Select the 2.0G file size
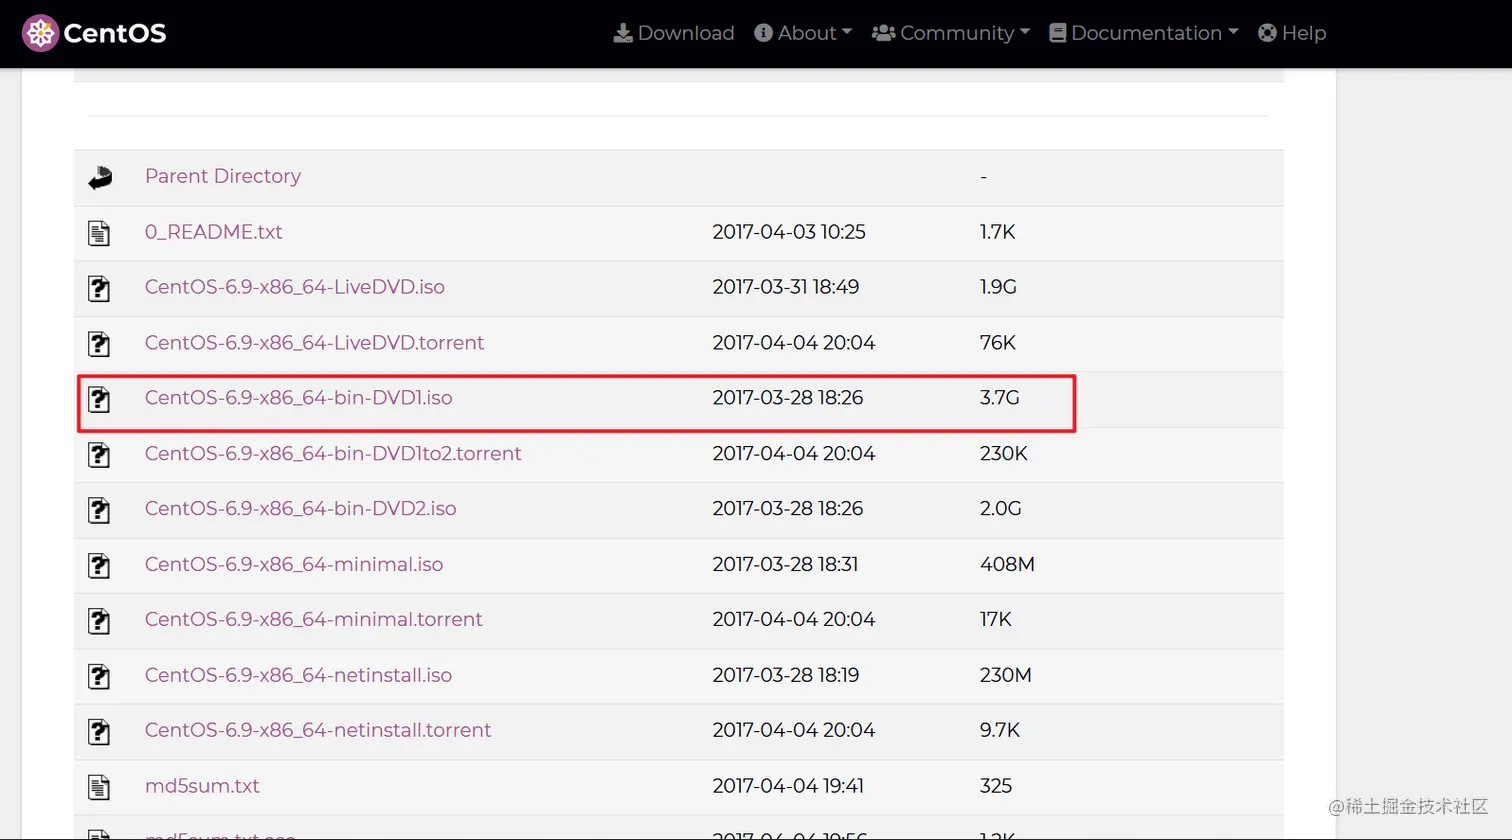Screen dimensions: 1512x840 [x=1001, y=509]
